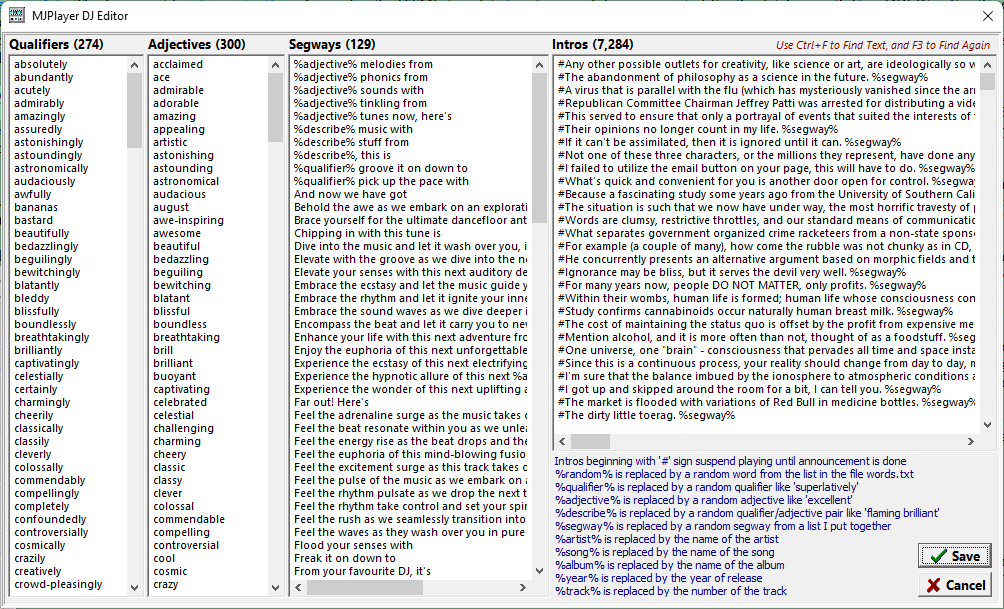Select '%describe% music with' segway

[x=353, y=129]
